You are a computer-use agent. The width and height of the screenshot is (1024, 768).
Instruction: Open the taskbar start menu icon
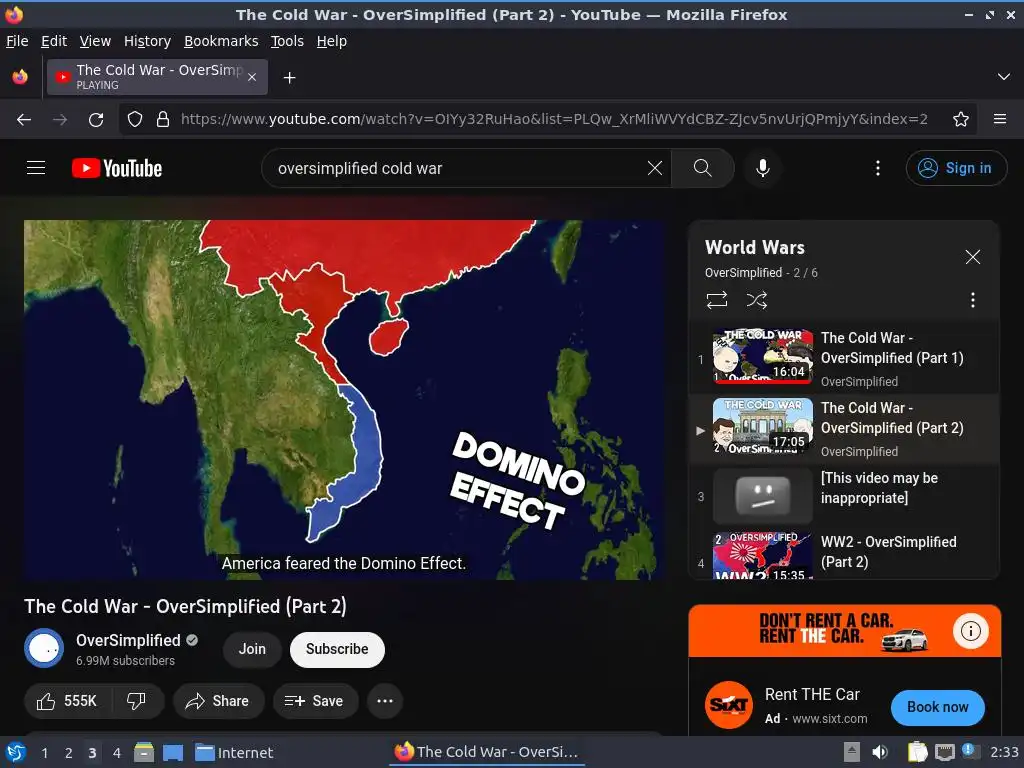coord(16,752)
